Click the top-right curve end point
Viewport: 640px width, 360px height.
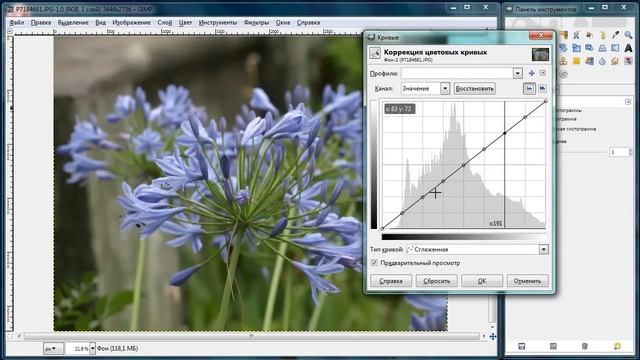tap(546, 101)
